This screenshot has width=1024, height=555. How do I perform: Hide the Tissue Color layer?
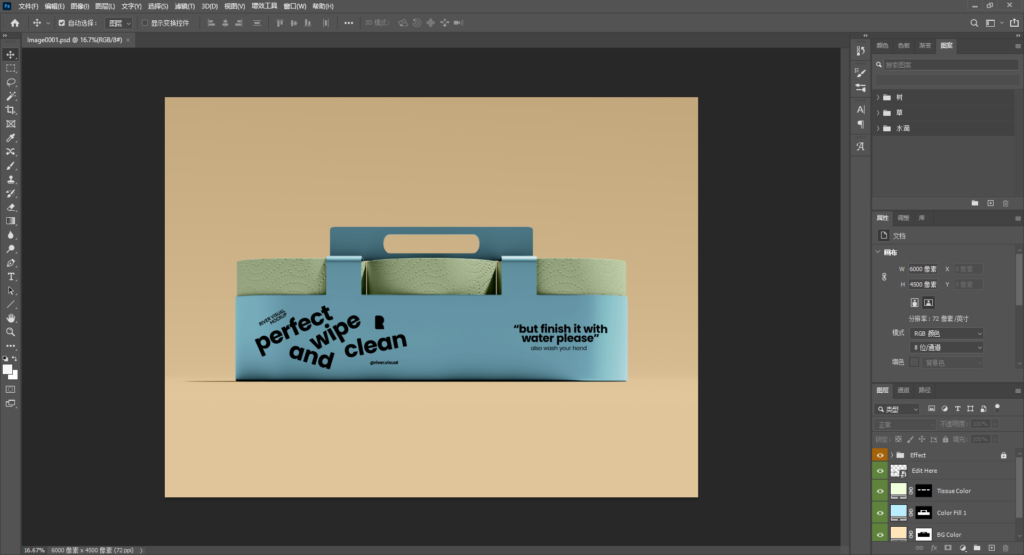[880, 491]
